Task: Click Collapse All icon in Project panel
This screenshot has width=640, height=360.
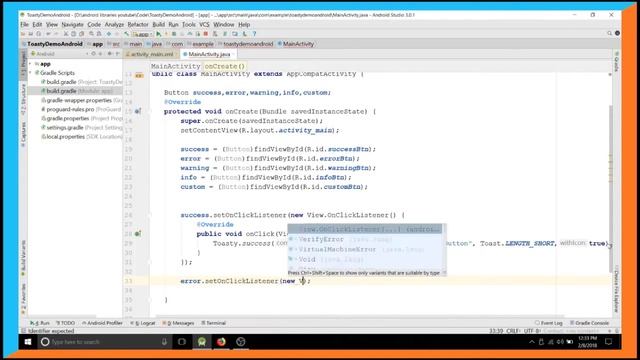Action: (x=100, y=53)
